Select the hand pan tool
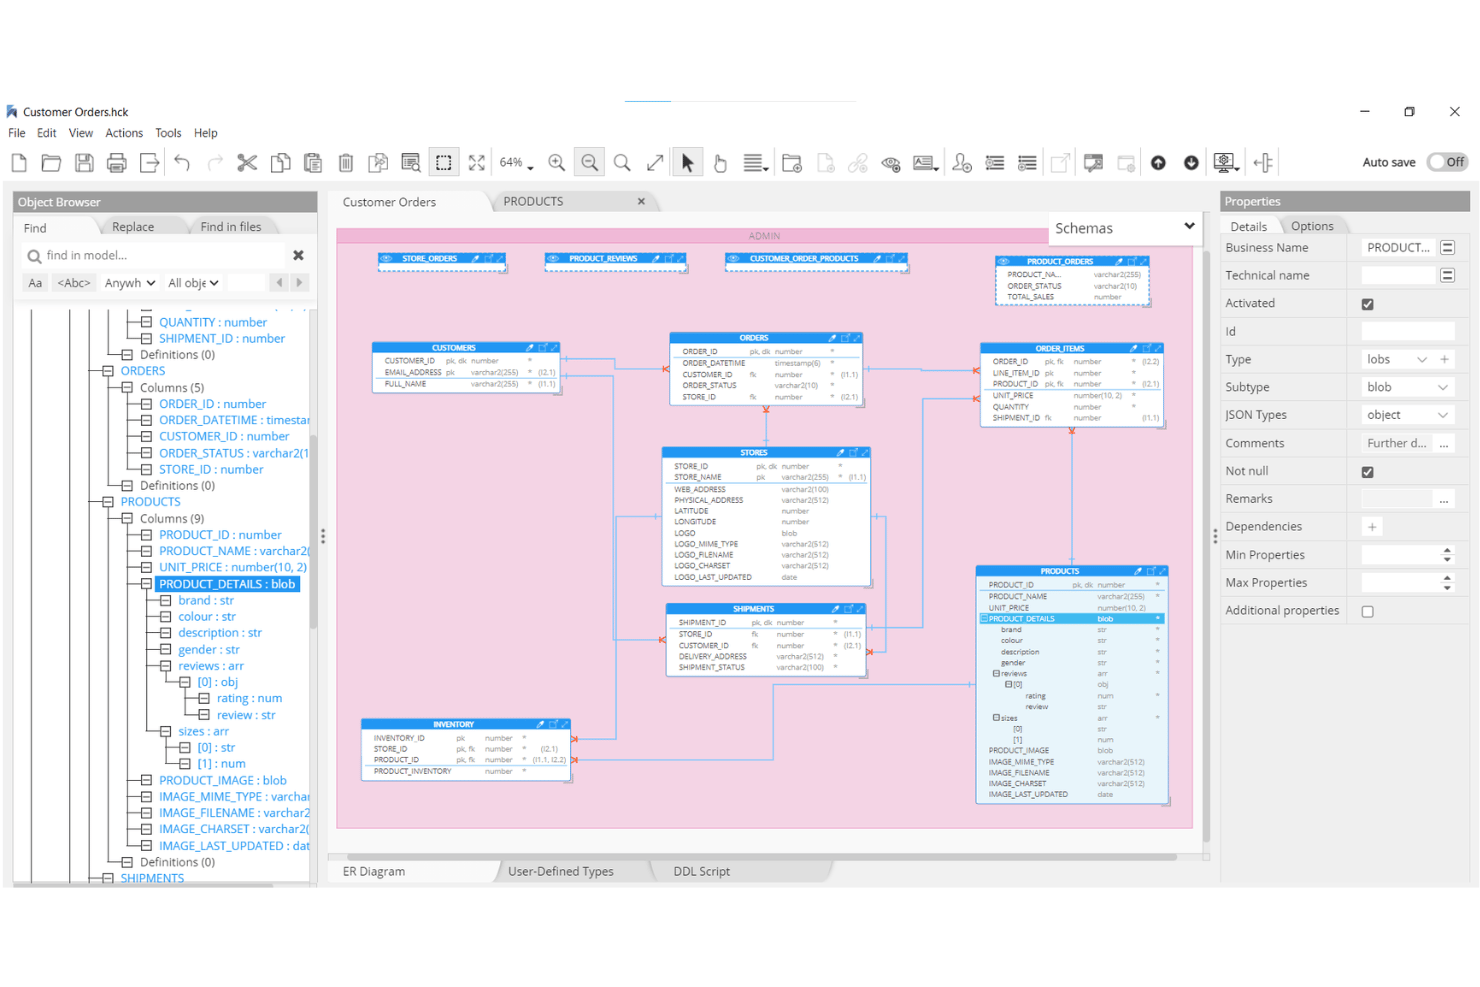Image resolution: width=1480 pixels, height=987 pixels. (720, 163)
